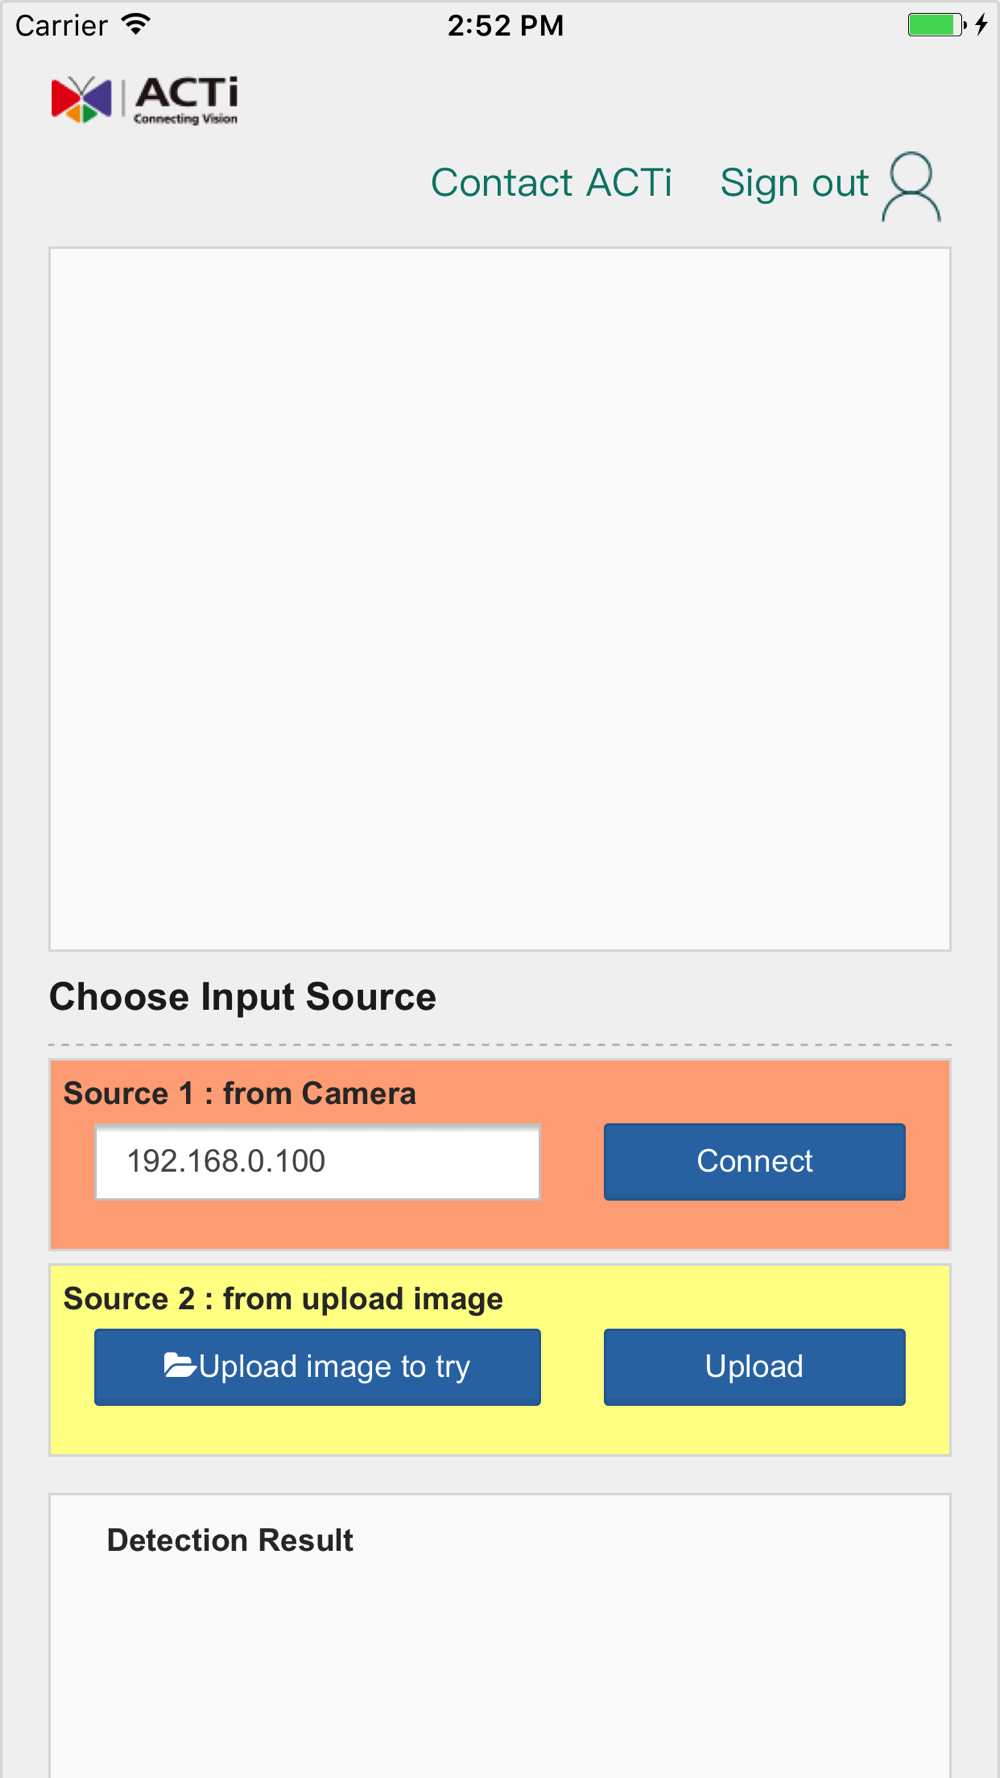The width and height of the screenshot is (1000, 1778).
Task: Tap the "Upload image to try" button
Action: tap(317, 1367)
